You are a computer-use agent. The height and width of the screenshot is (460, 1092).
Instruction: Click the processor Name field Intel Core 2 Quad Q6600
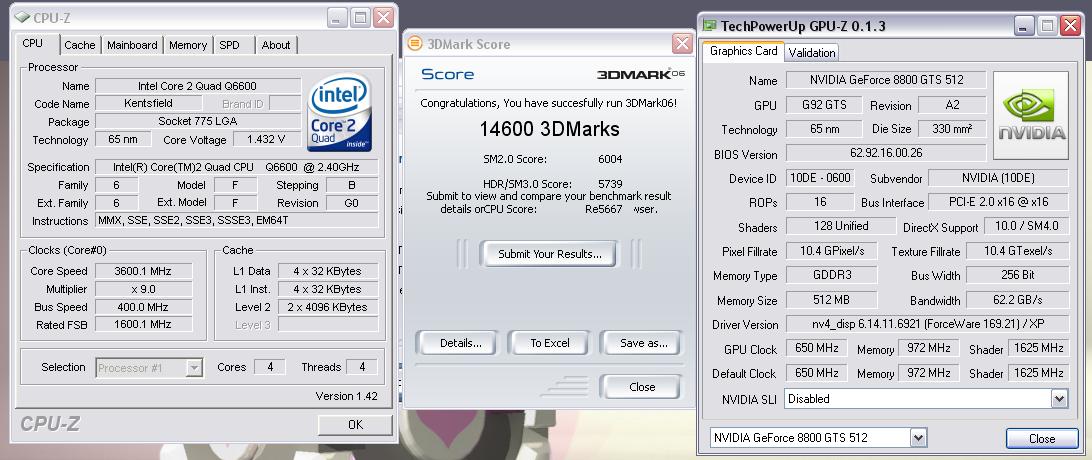coord(198,86)
